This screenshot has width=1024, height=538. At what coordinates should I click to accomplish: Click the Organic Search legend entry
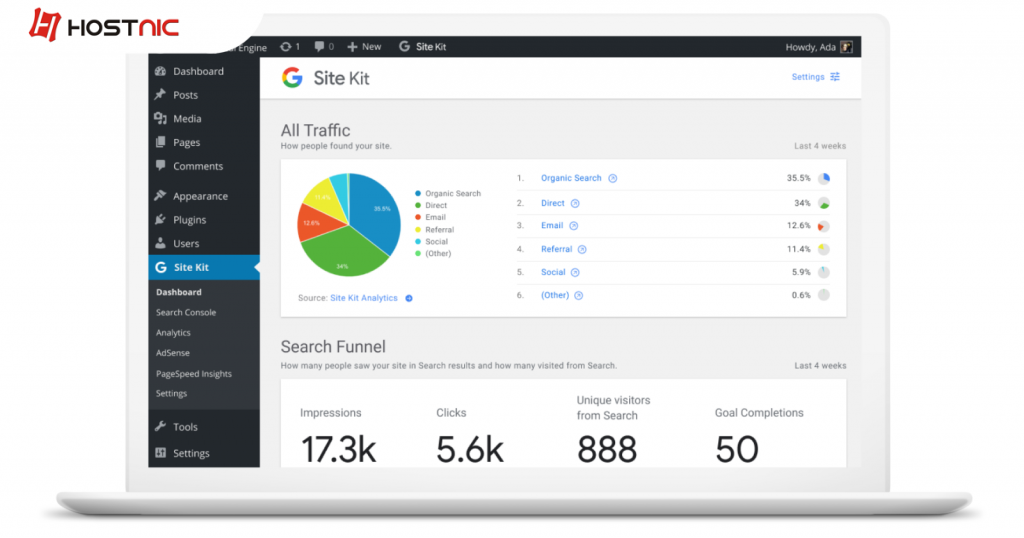tap(447, 193)
